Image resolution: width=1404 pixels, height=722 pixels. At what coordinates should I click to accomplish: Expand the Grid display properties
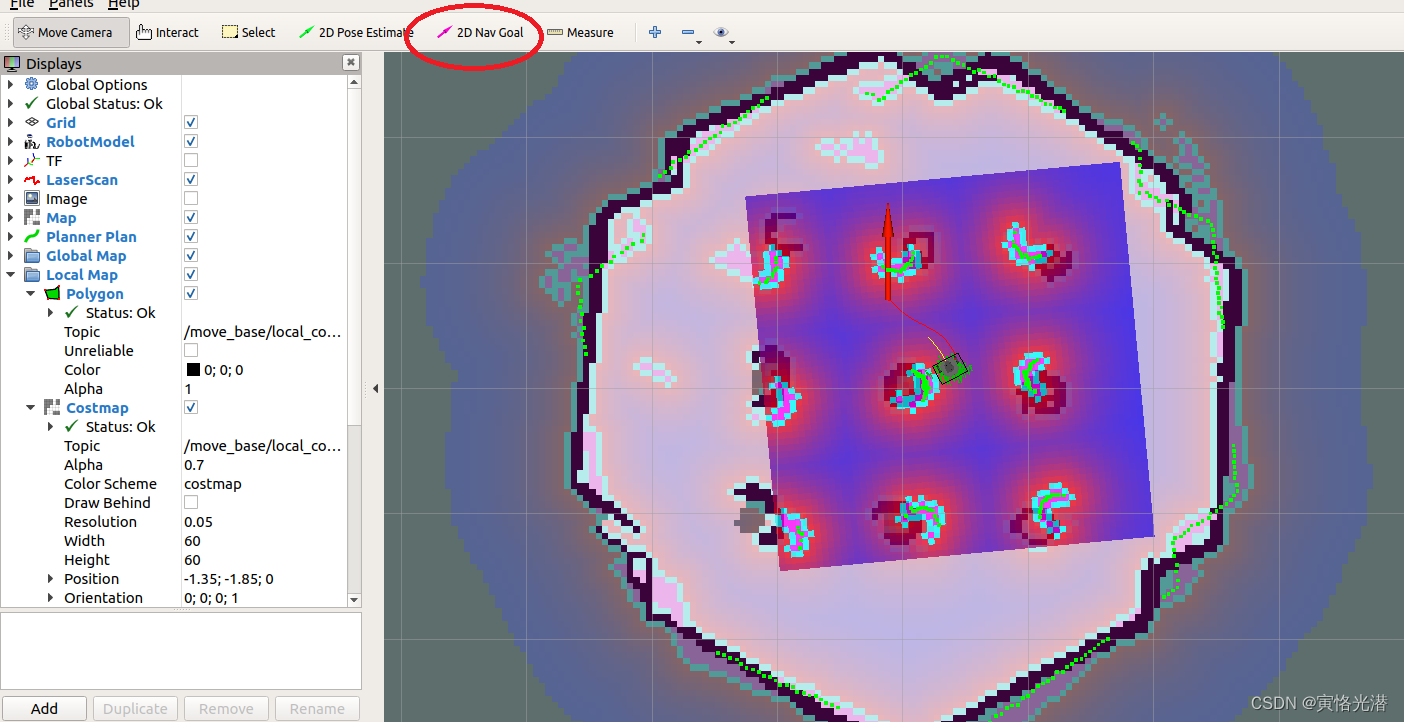click(11, 123)
